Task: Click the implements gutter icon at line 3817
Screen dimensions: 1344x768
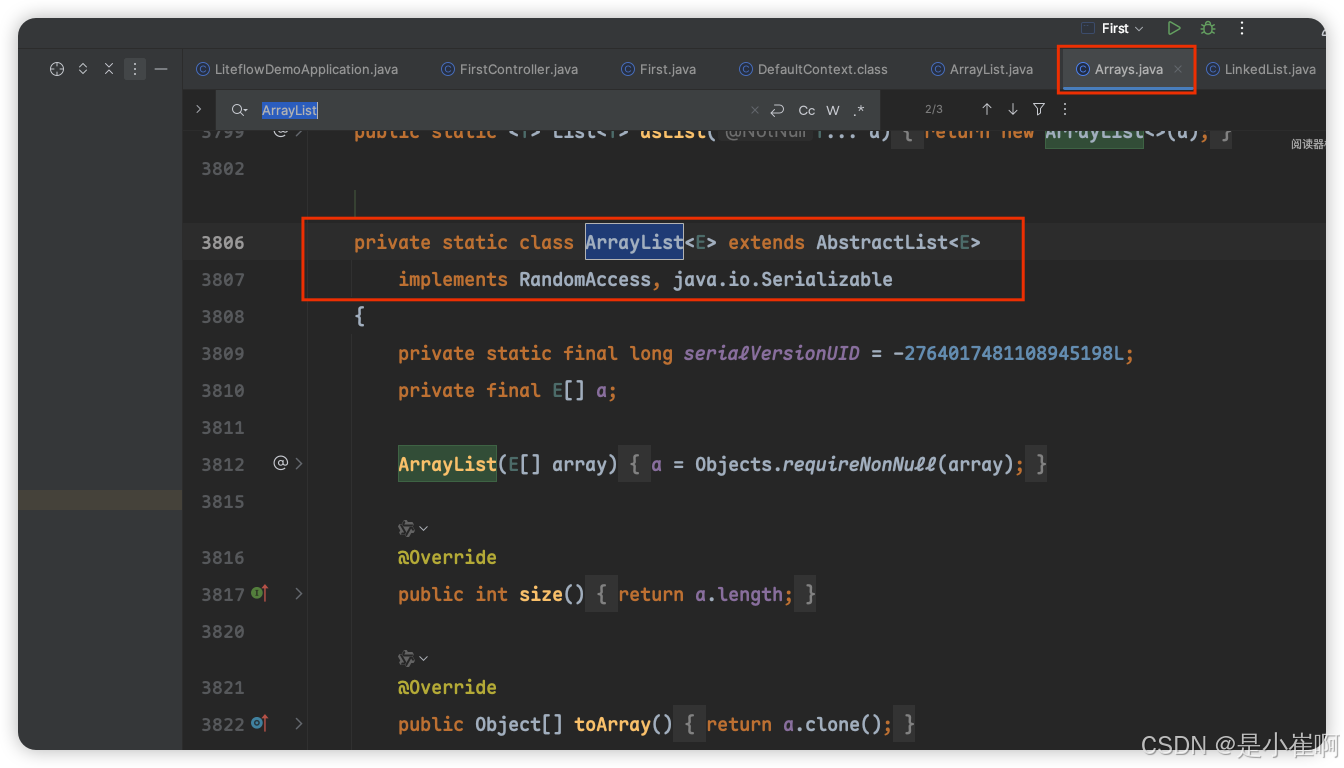Action: coord(260,593)
